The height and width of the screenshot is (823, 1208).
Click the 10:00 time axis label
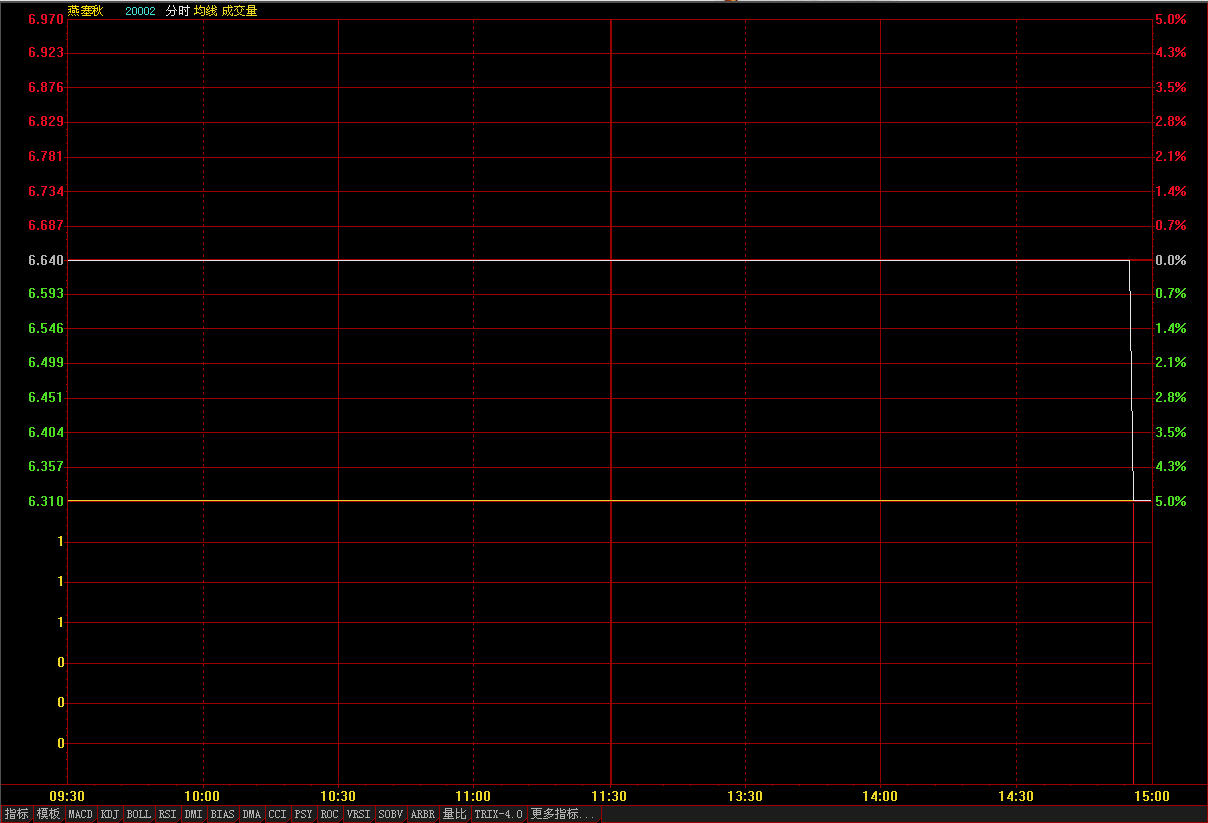click(203, 796)
